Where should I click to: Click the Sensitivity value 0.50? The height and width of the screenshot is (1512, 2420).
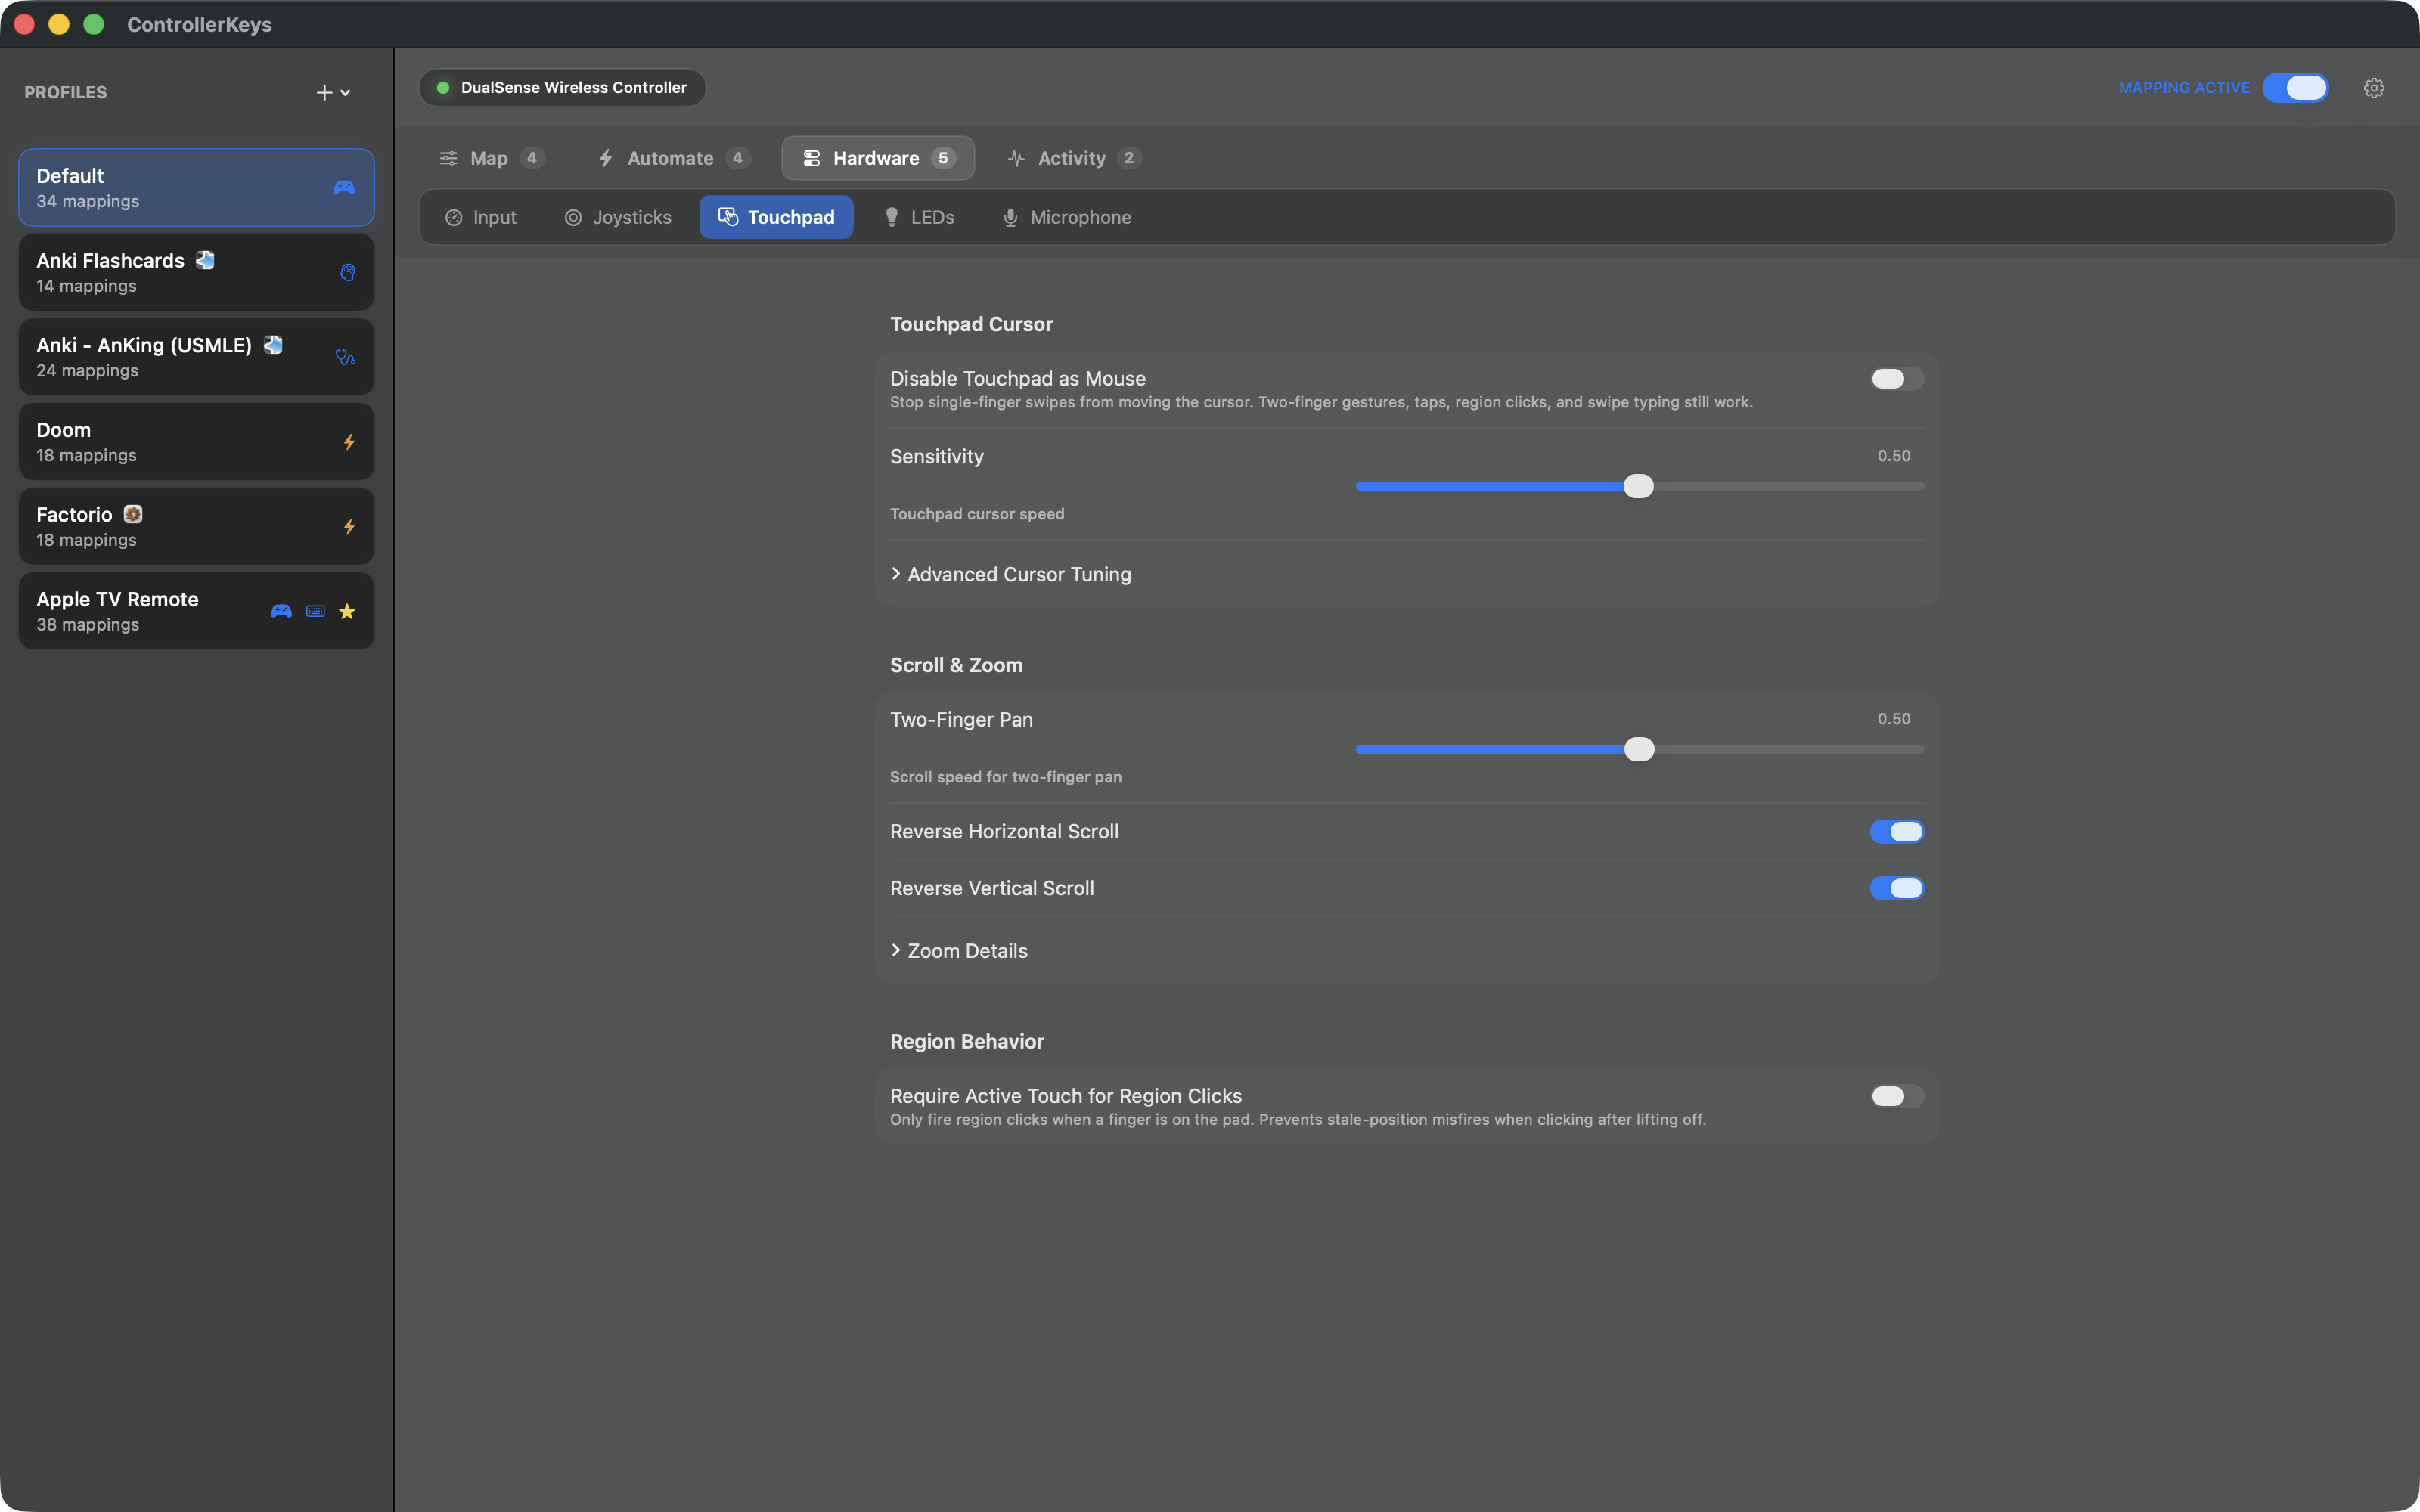(x=1894, y=456)
